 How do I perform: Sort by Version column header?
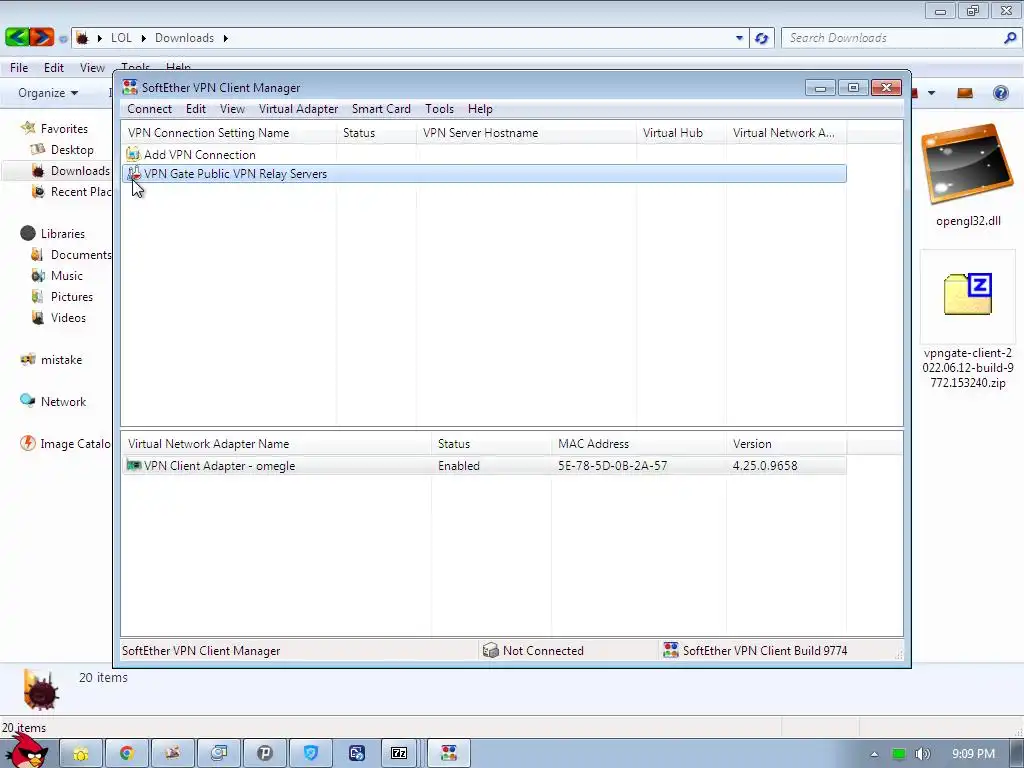pos(786,443)
